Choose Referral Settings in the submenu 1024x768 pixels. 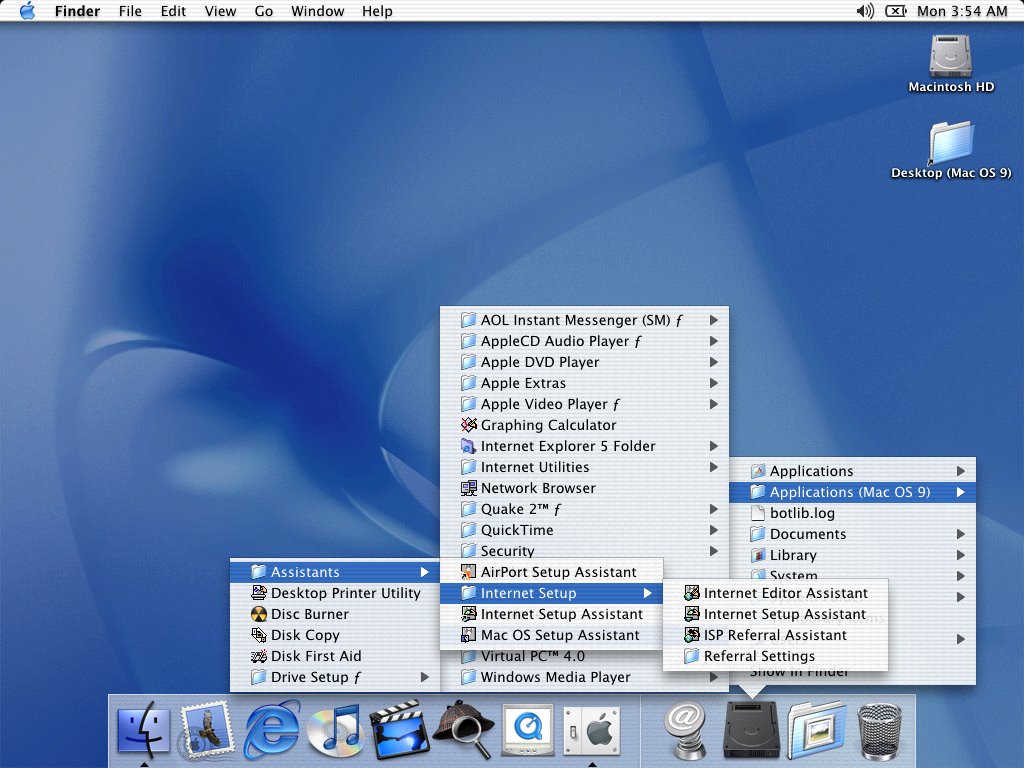pyautogui.click(x=775, y=656)
